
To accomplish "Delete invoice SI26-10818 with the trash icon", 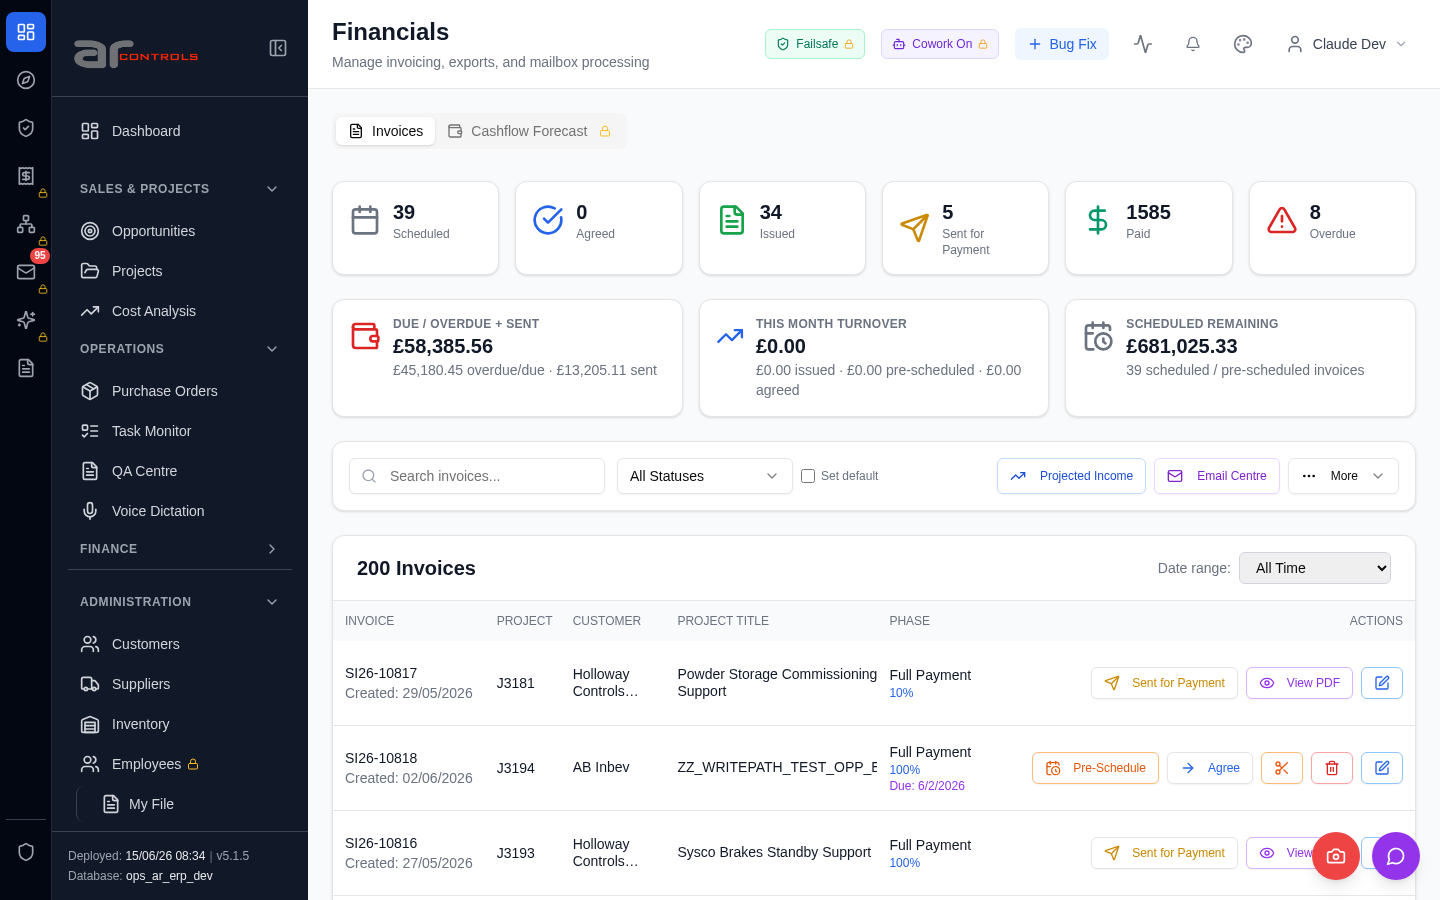I will click(x=1332, y=768).
